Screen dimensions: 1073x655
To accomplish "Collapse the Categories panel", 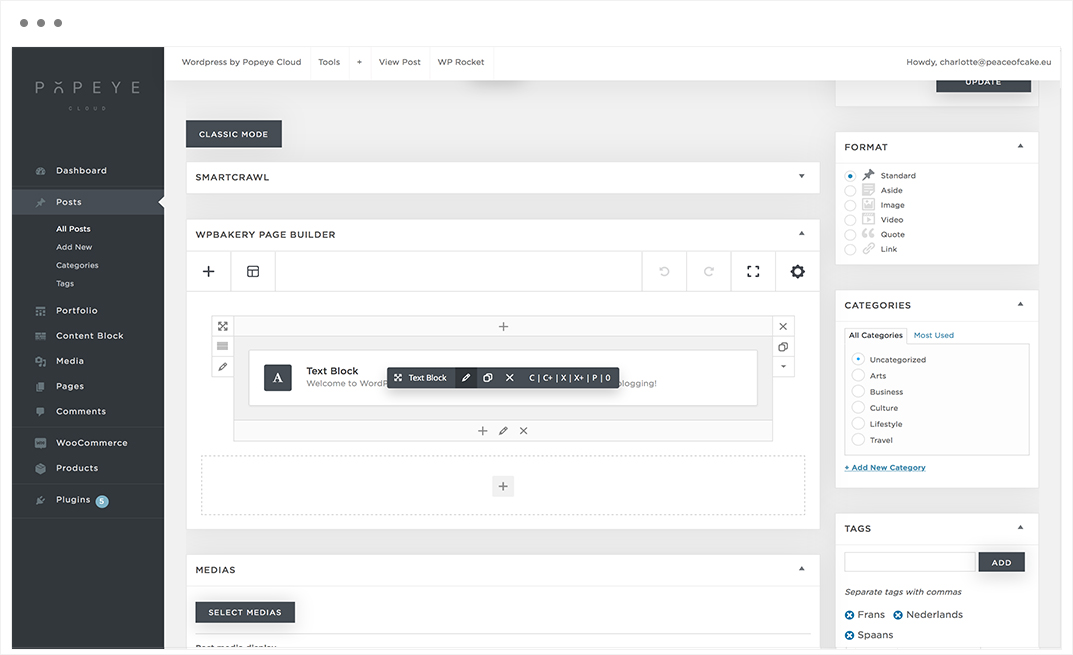I will 1020,304.
